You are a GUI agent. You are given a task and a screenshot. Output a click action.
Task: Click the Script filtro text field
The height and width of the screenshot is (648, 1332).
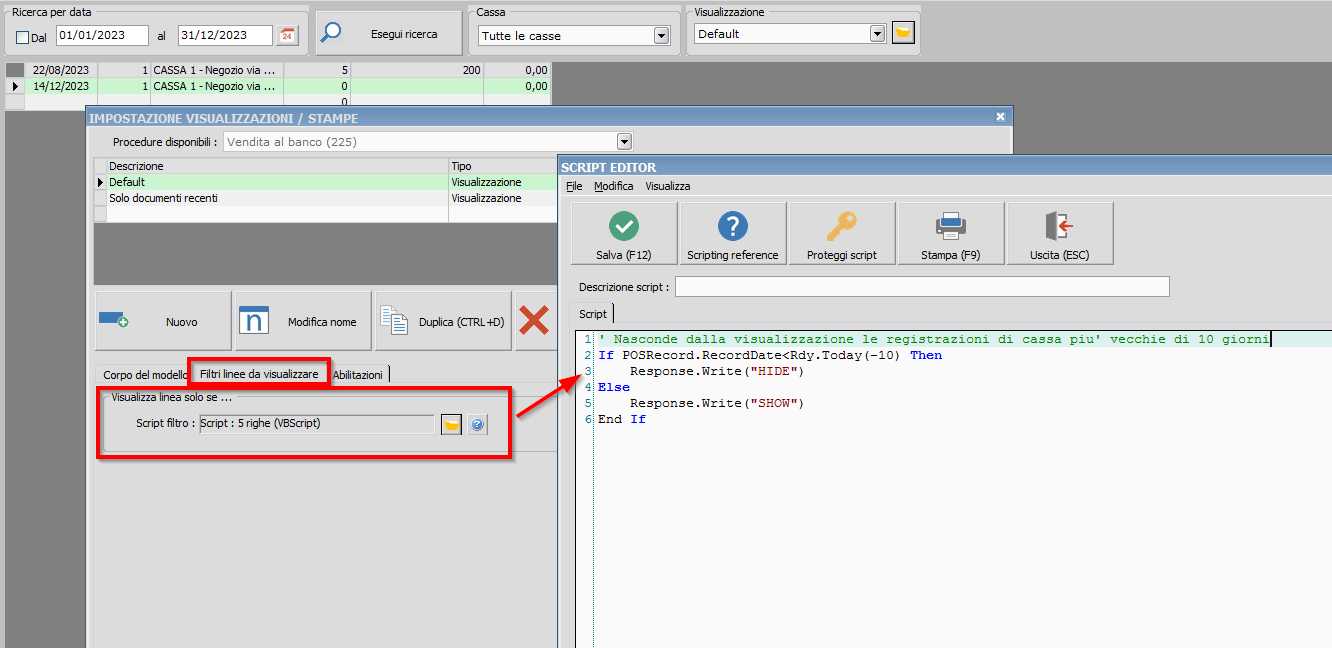[x=317, y=423]
